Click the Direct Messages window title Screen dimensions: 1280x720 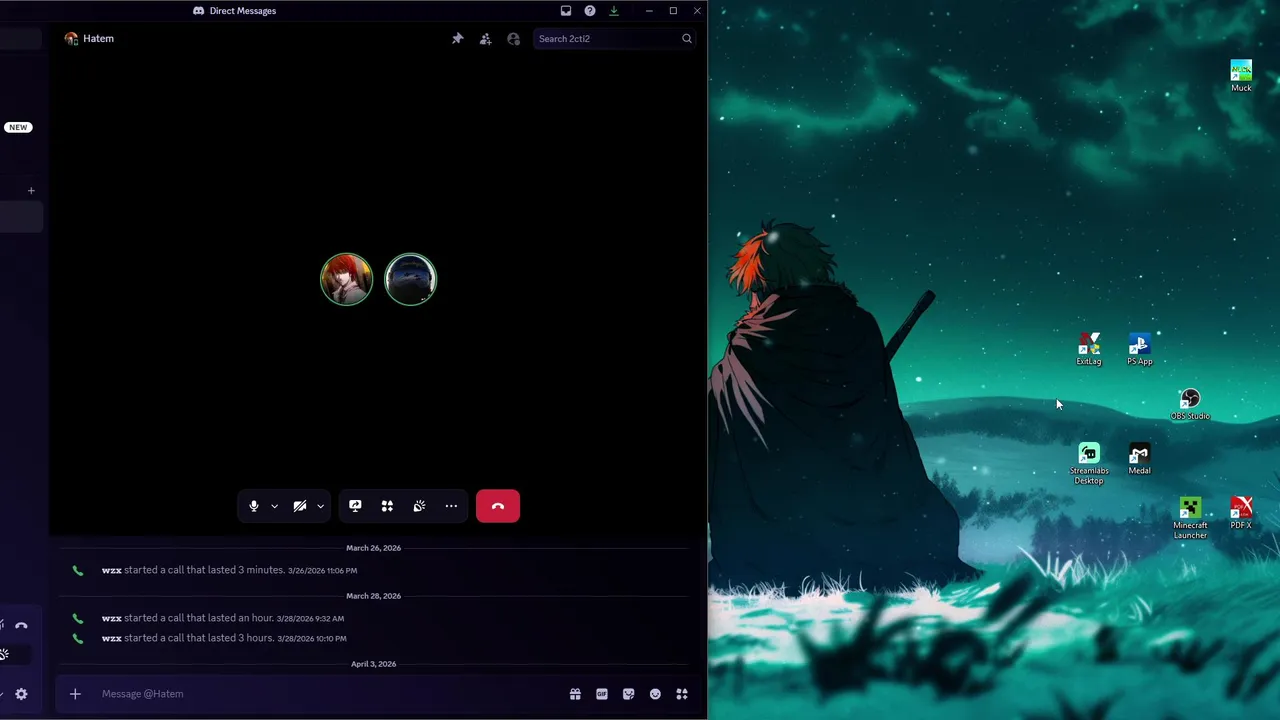point(243,11)
